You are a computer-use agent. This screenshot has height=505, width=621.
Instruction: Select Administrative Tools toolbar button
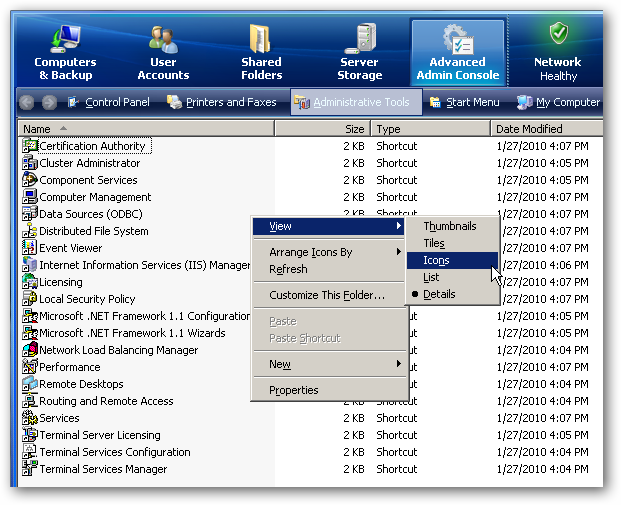point(356,102)
